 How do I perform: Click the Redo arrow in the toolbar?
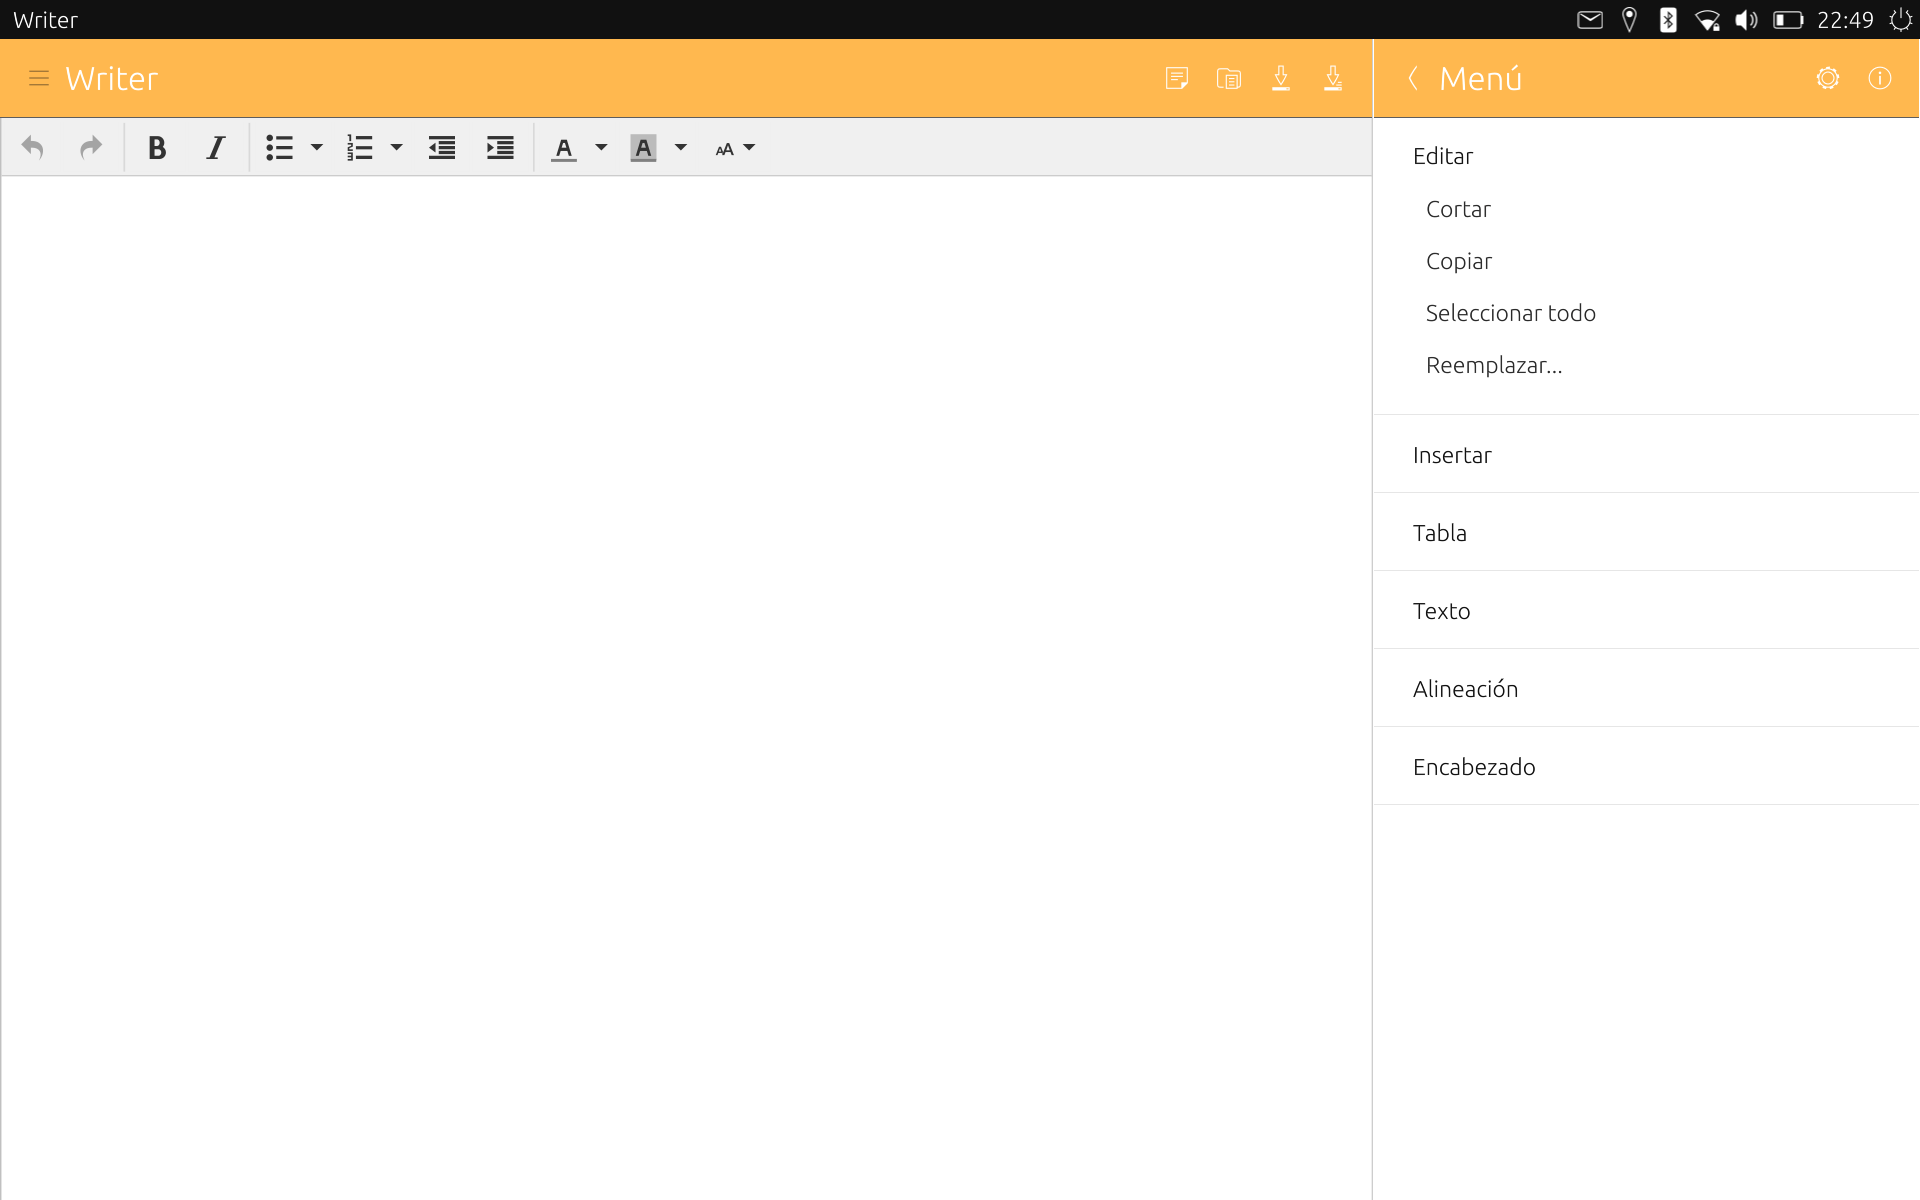pos(91,148)
